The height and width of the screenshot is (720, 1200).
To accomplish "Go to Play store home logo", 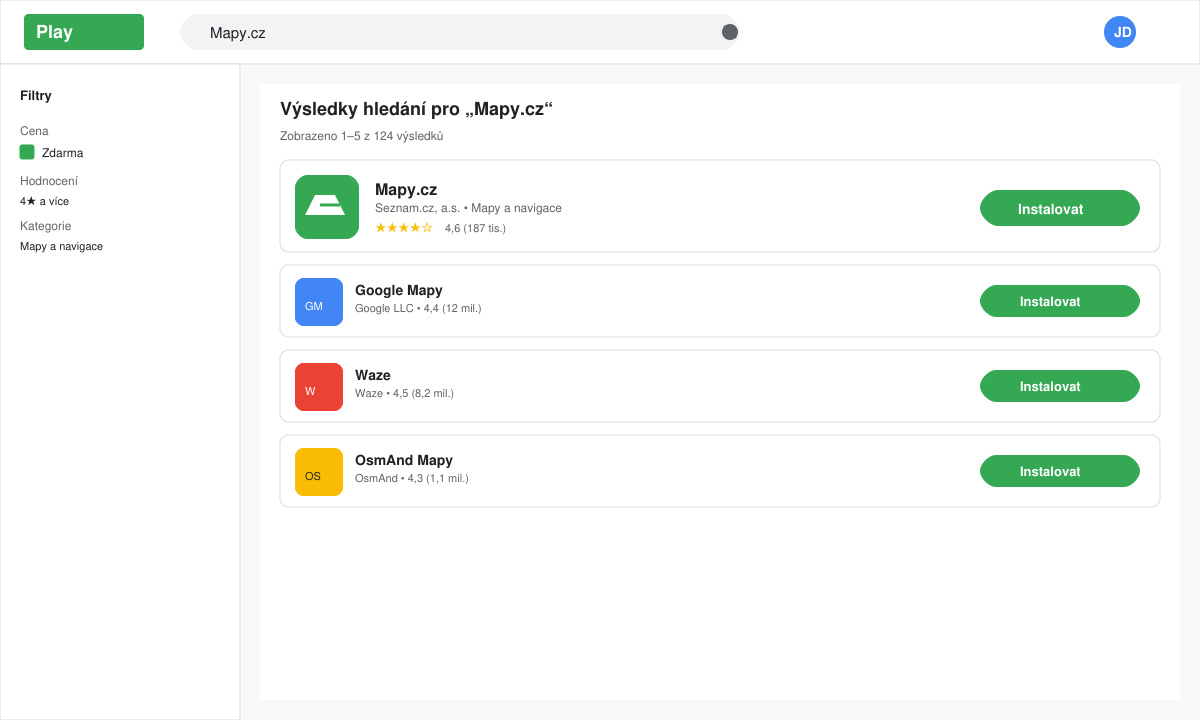I will [84, 32].
